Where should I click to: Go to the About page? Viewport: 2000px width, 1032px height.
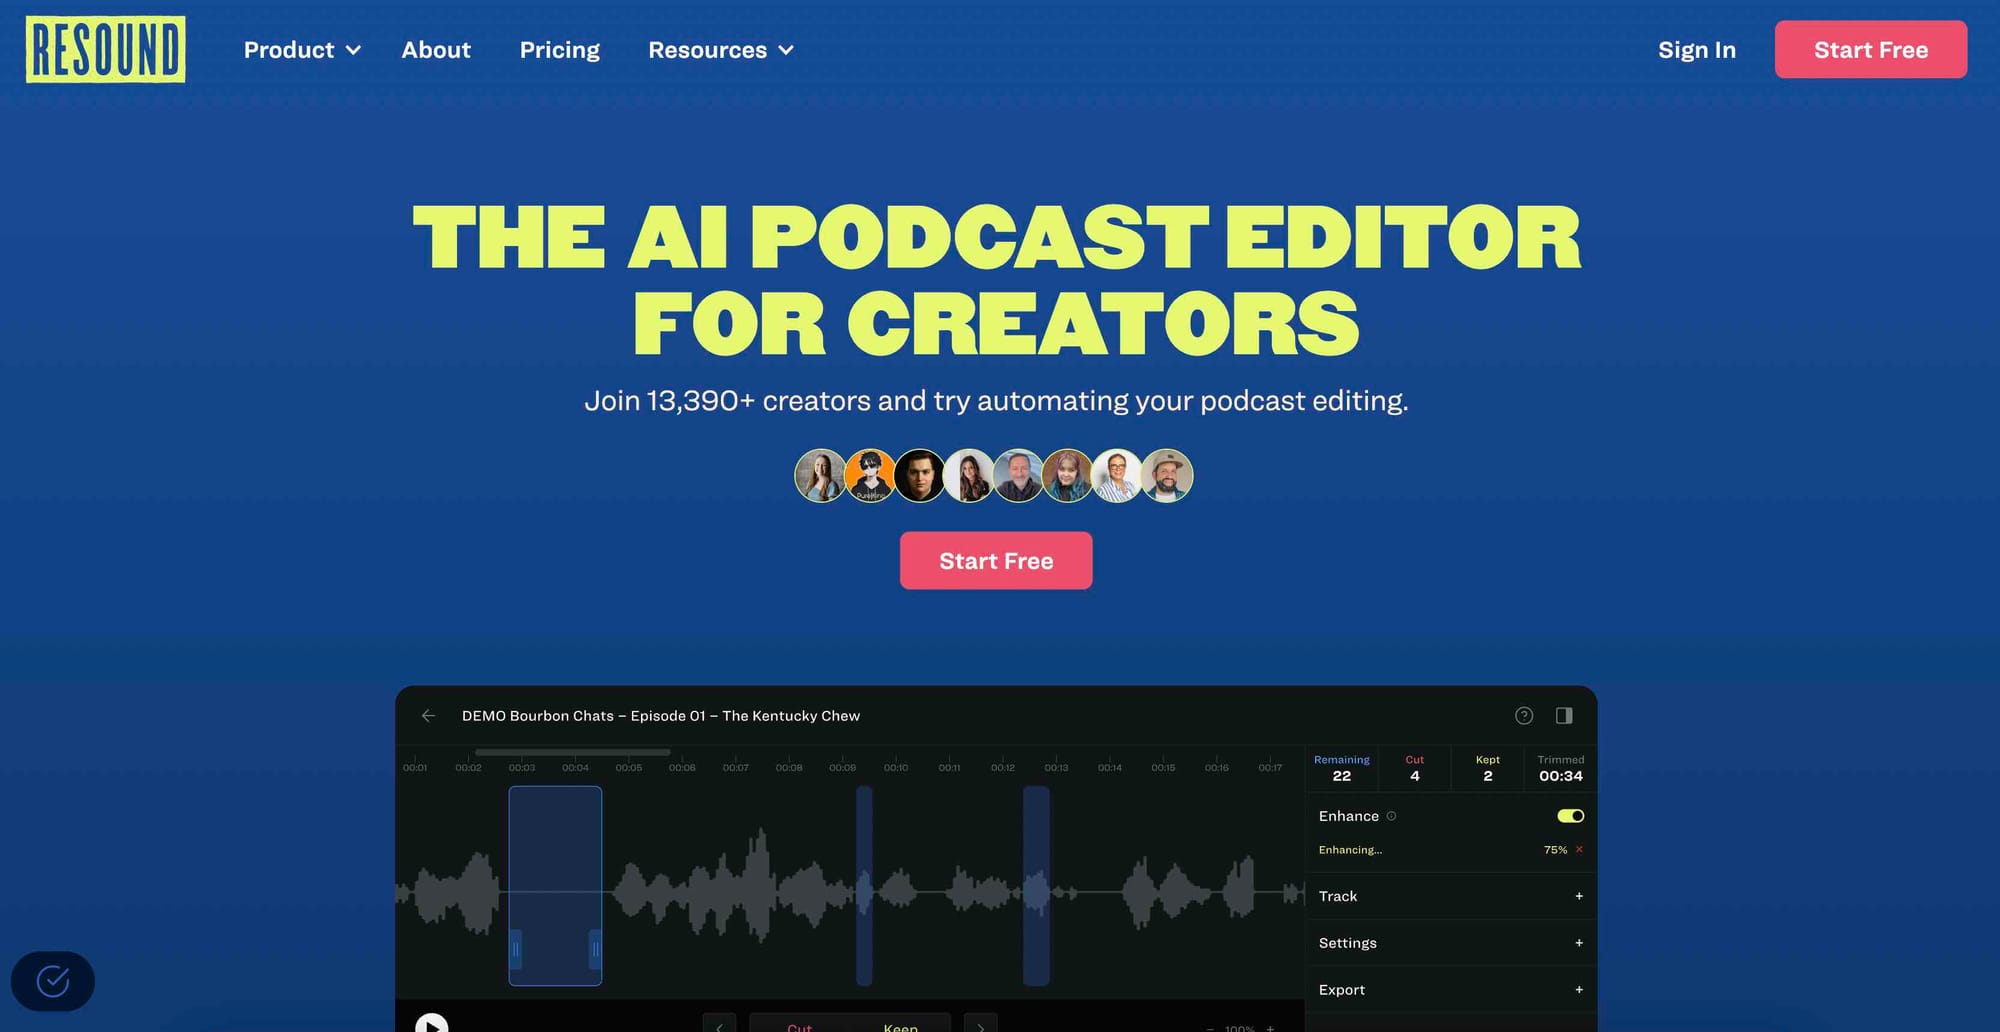coord(436,49)
